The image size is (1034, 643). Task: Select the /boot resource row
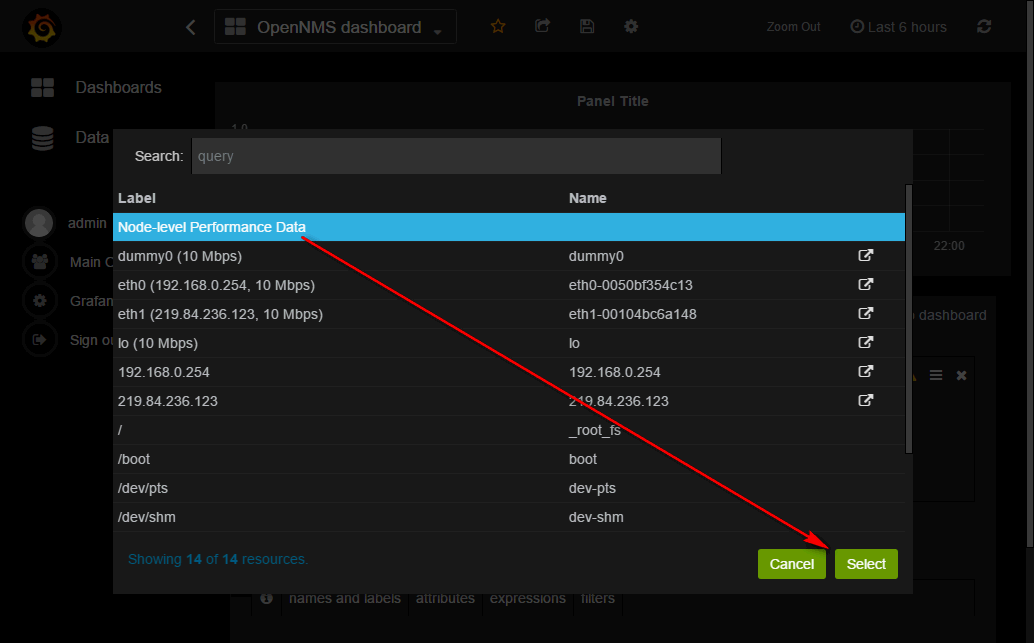(508, 459)
